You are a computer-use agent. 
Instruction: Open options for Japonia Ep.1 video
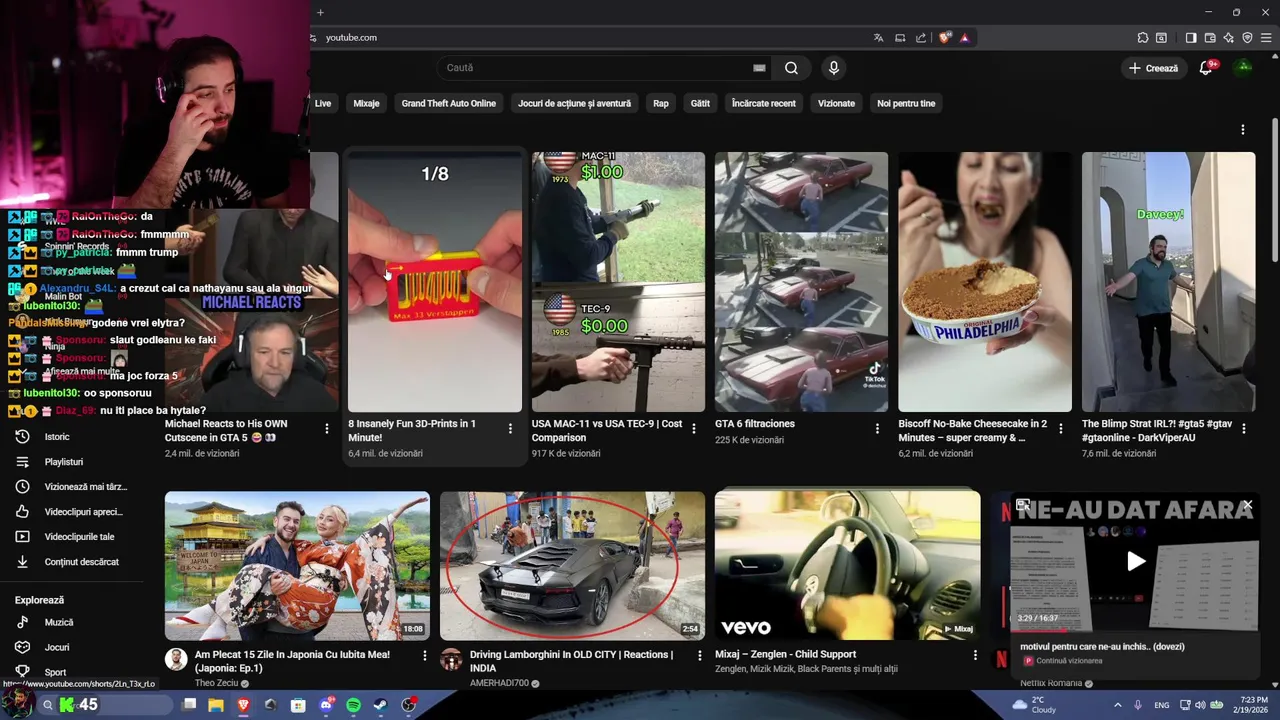pos(424,656)
